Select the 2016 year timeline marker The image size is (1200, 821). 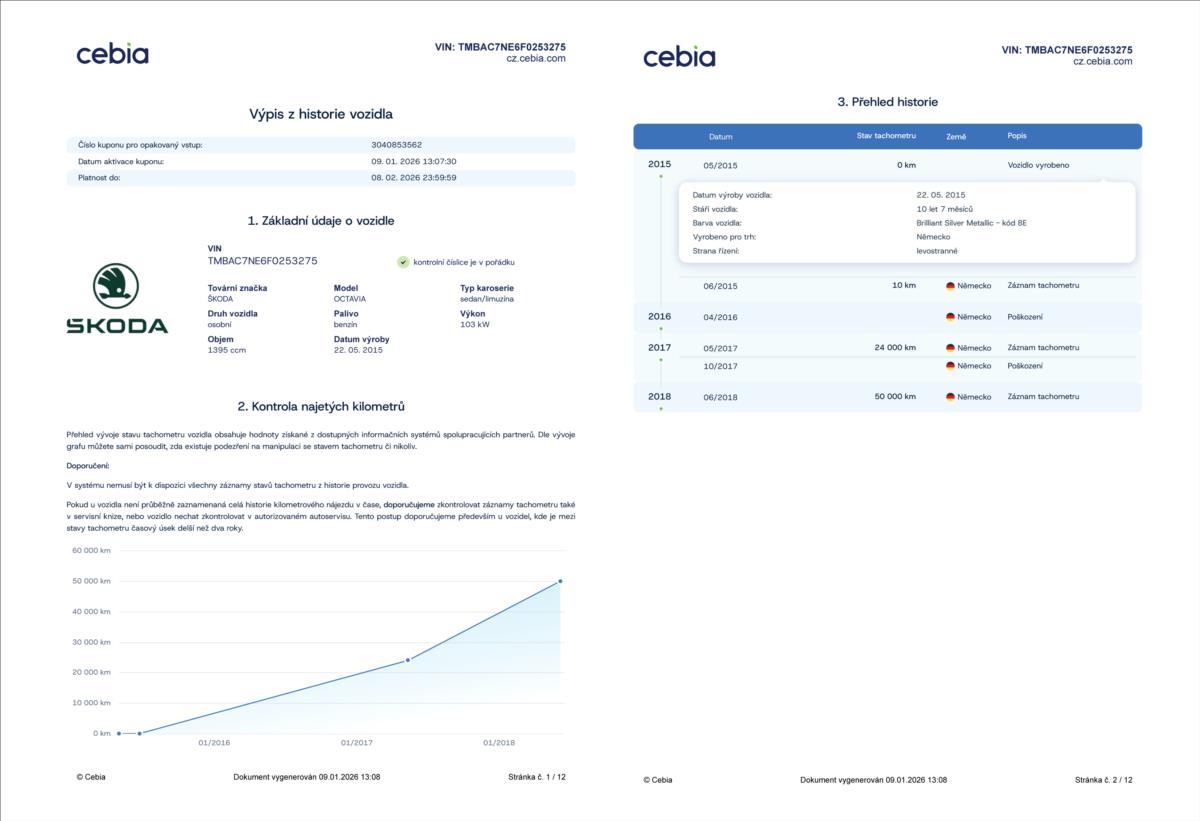[659, 316]
